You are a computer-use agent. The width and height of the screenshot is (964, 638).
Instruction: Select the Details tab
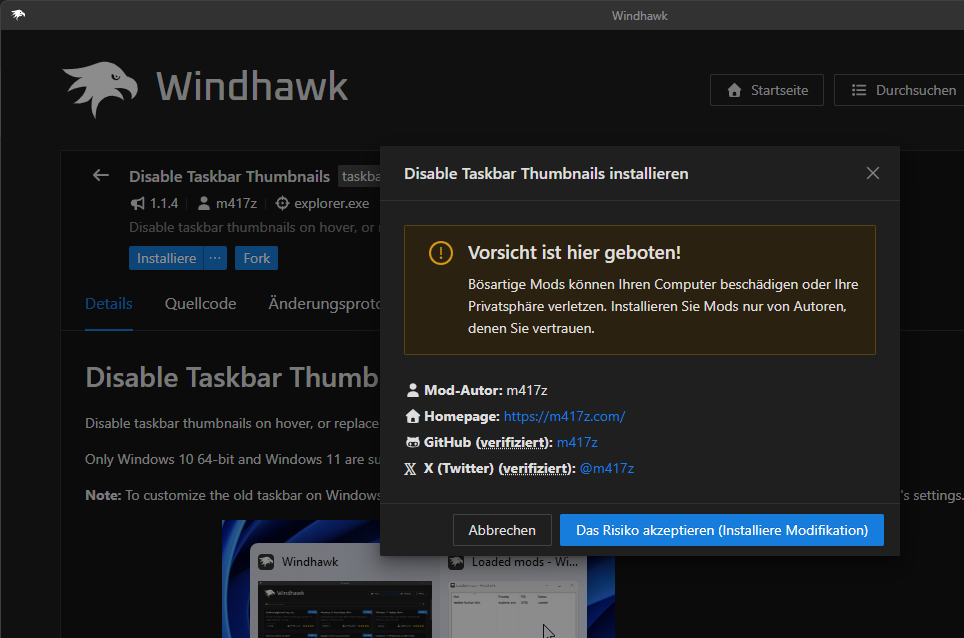coord(108,303)
